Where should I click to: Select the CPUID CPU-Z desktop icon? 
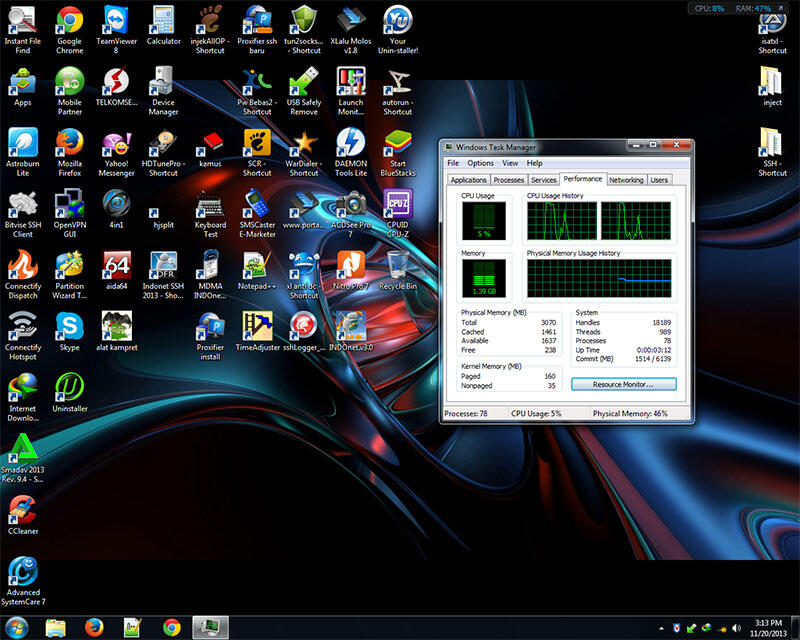click(398, 213)
